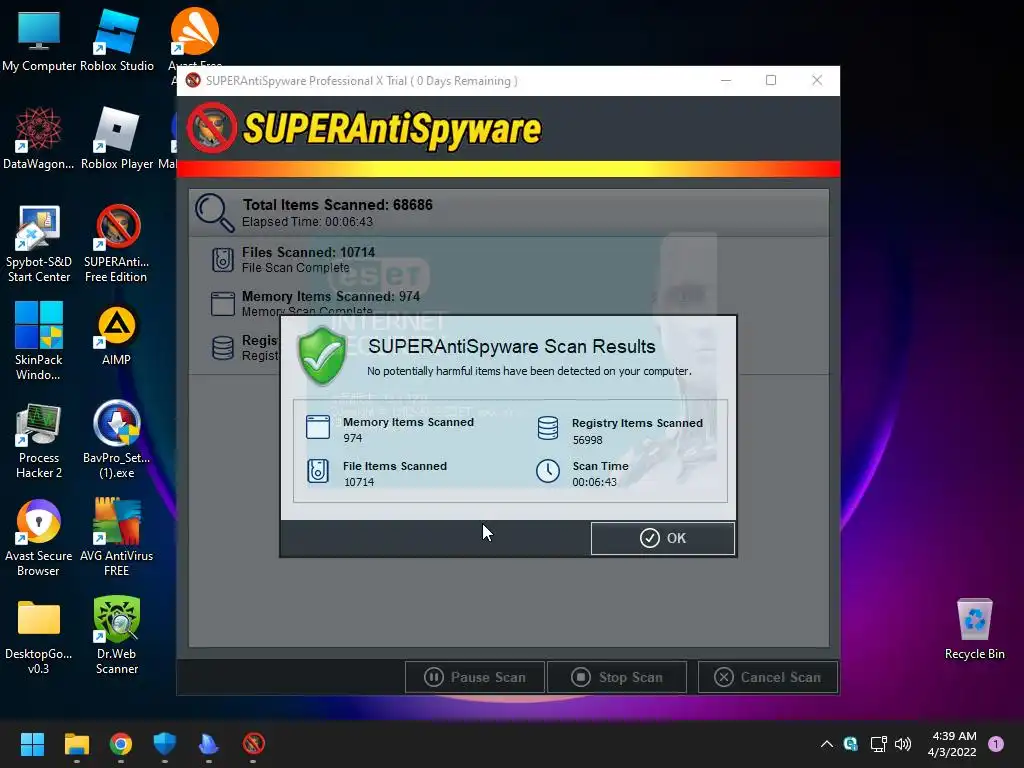The image size is (1024, 768).
Task: Open Google Chrome from taskbar
Action: [x=121, y=744]
